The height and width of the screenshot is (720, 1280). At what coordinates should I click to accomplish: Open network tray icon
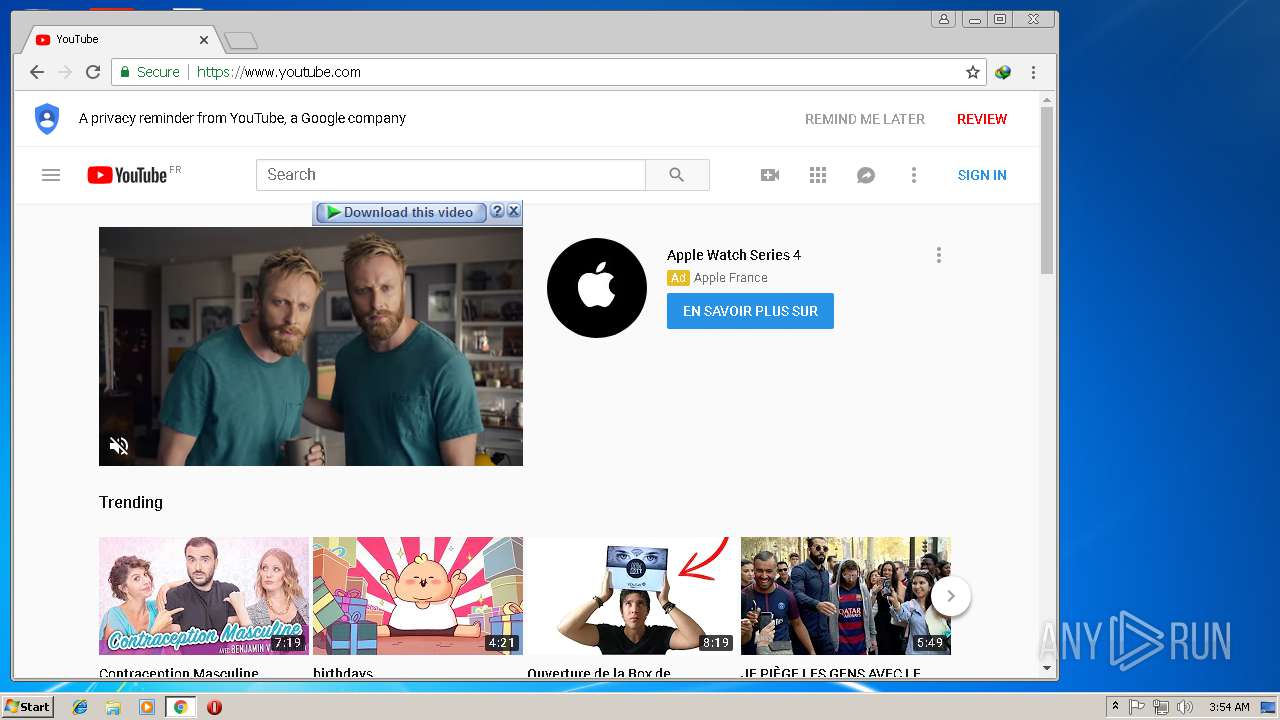click(x=1161, y=707)
